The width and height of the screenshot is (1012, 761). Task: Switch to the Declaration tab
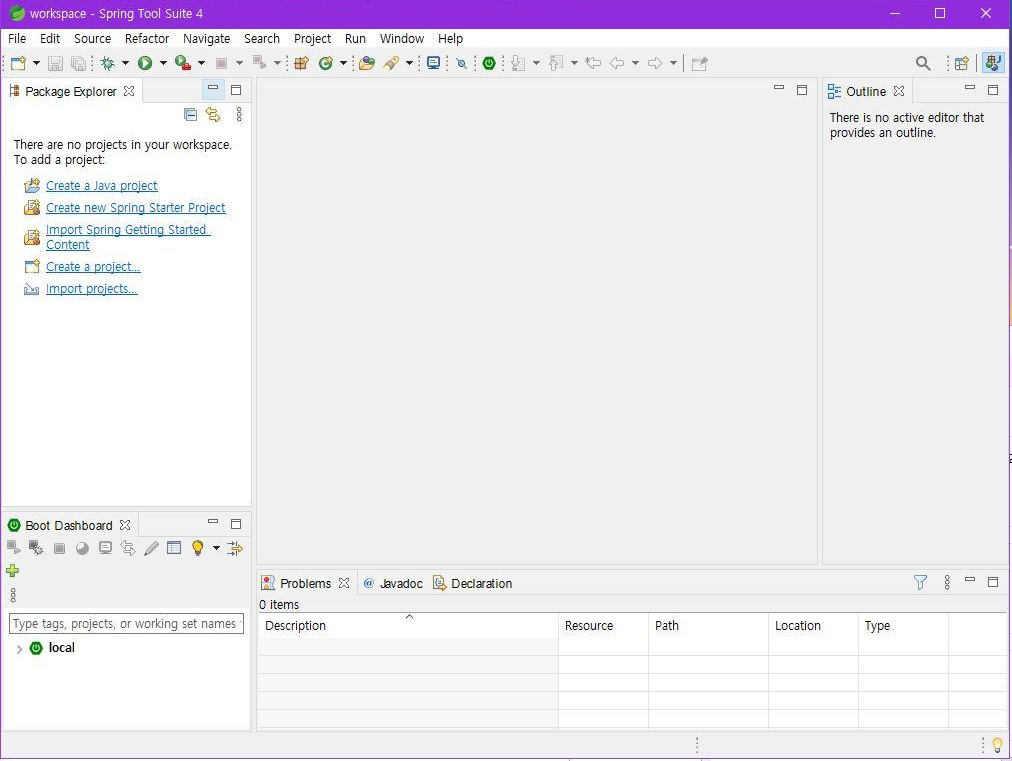coord(472,583)
